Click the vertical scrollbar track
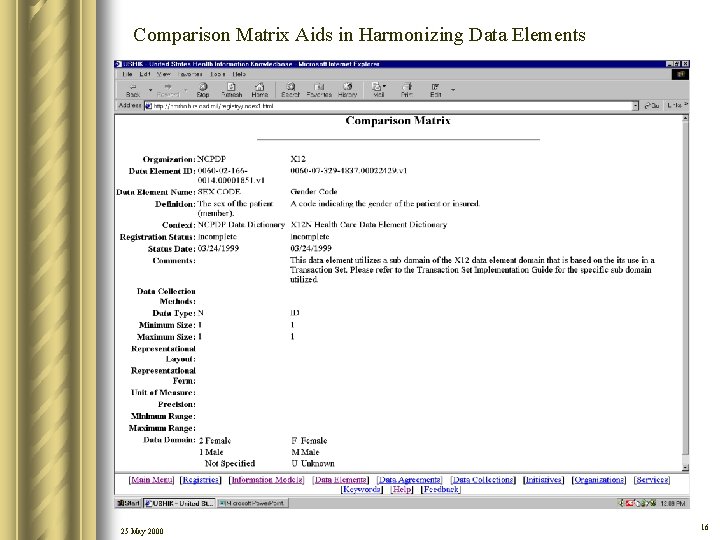This screenshot has height=540, width=720. coord(685,459)
